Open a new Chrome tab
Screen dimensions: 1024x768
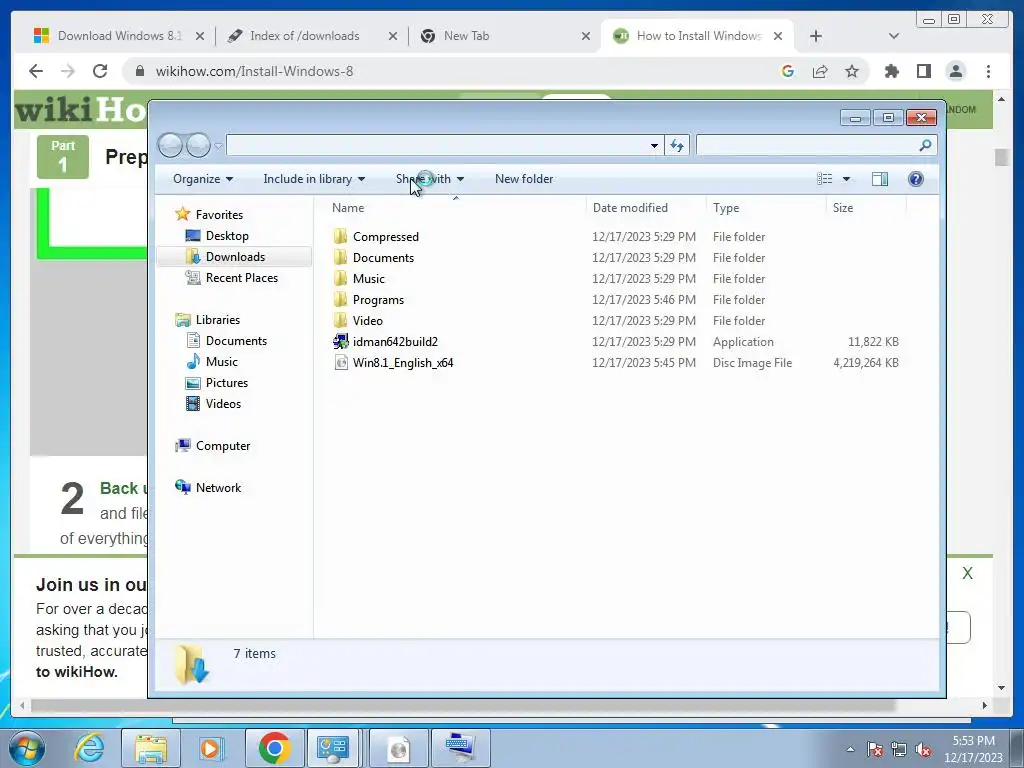click(816, 37)
